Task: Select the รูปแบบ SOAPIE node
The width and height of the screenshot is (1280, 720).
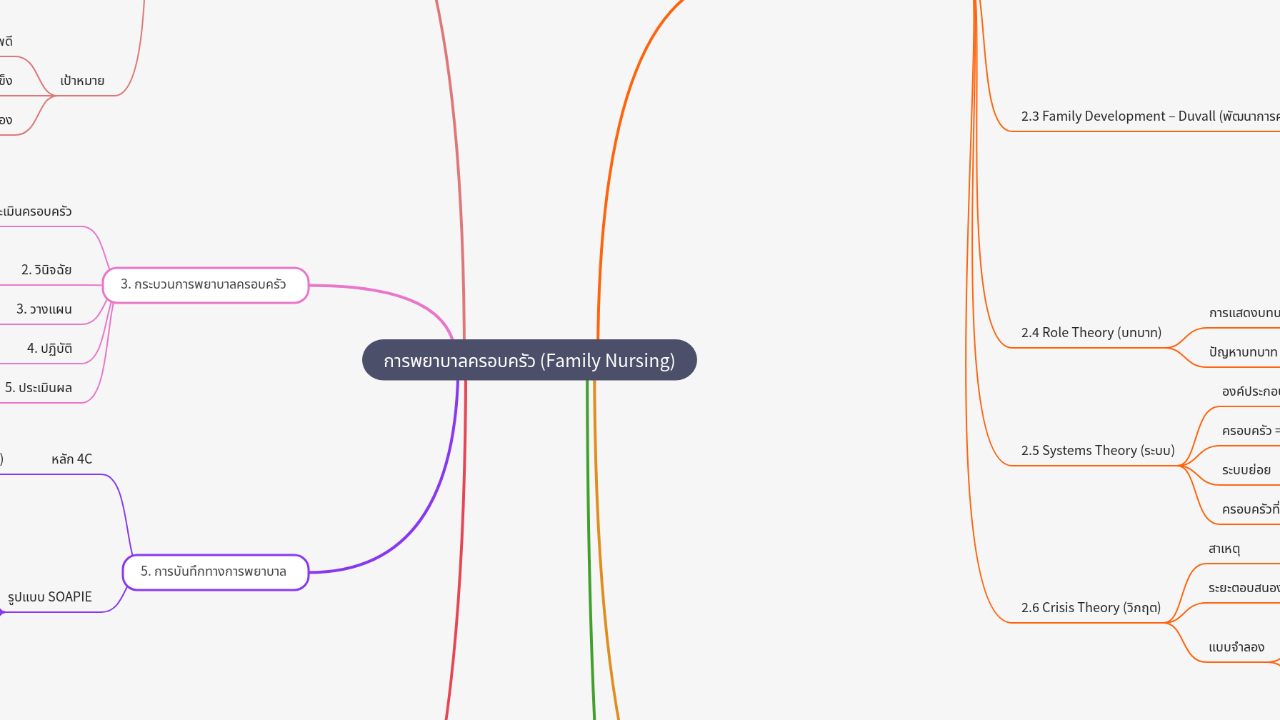Action: pyautogui.click(x=50, y=597)
